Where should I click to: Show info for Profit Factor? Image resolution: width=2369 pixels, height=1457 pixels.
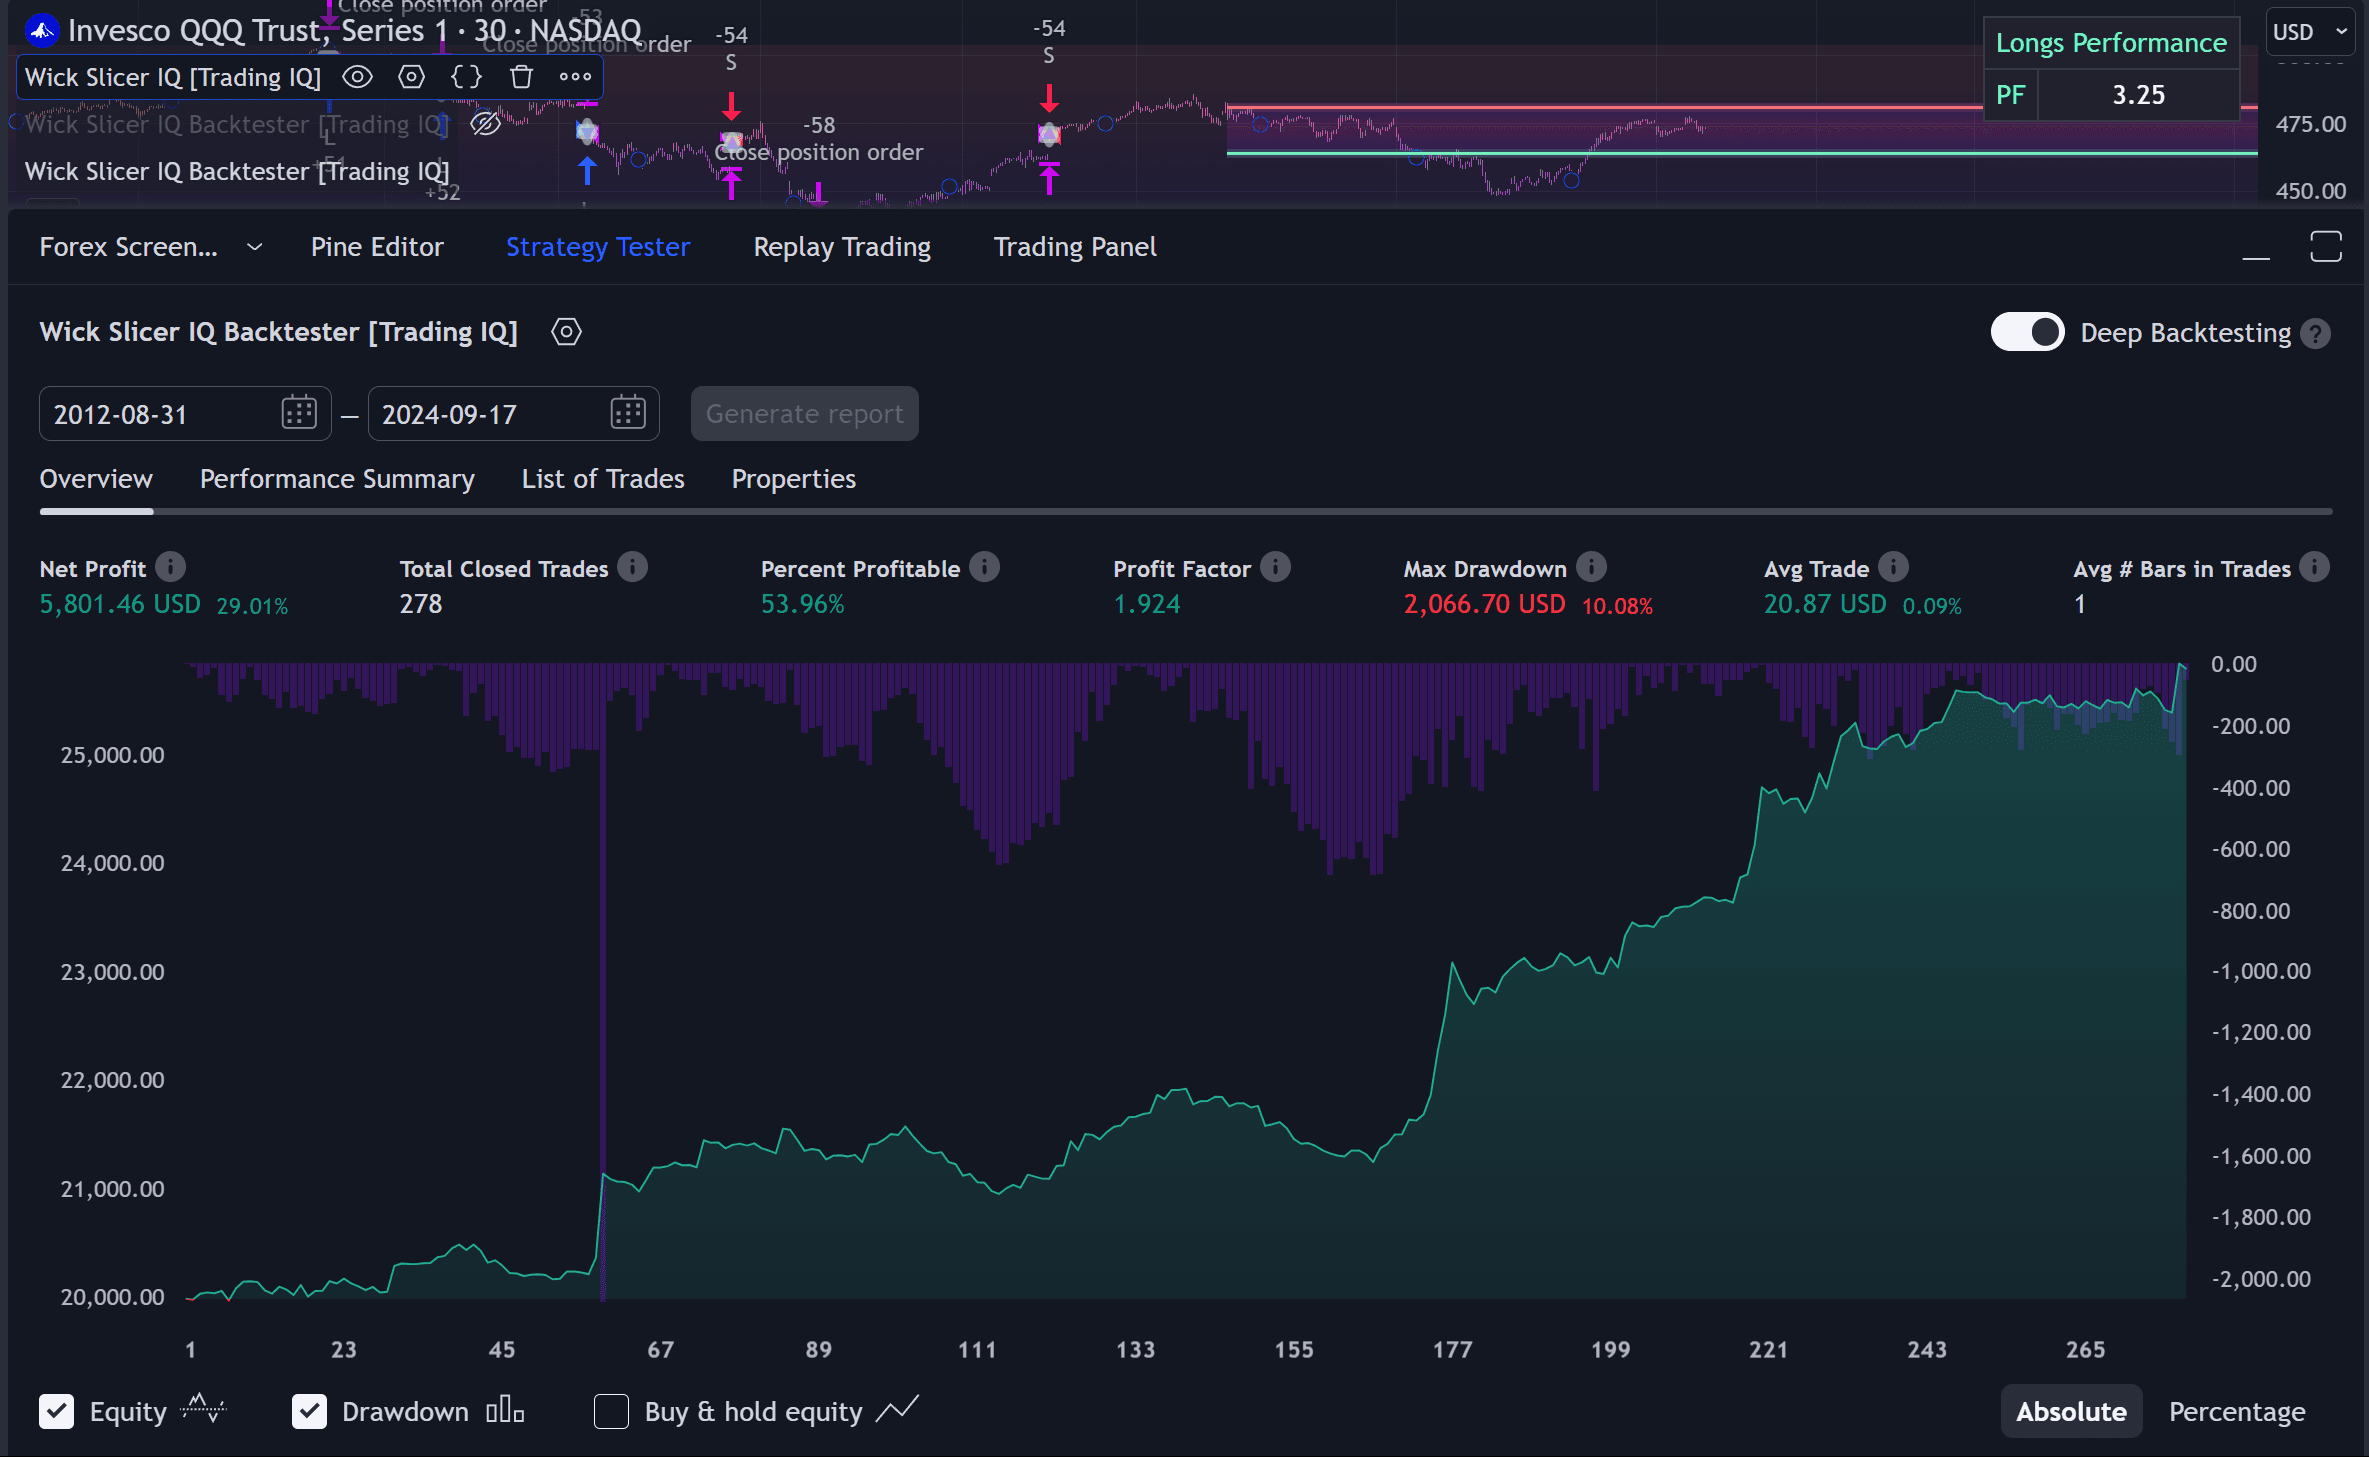pyautogui.click(x=1275, y=567)
